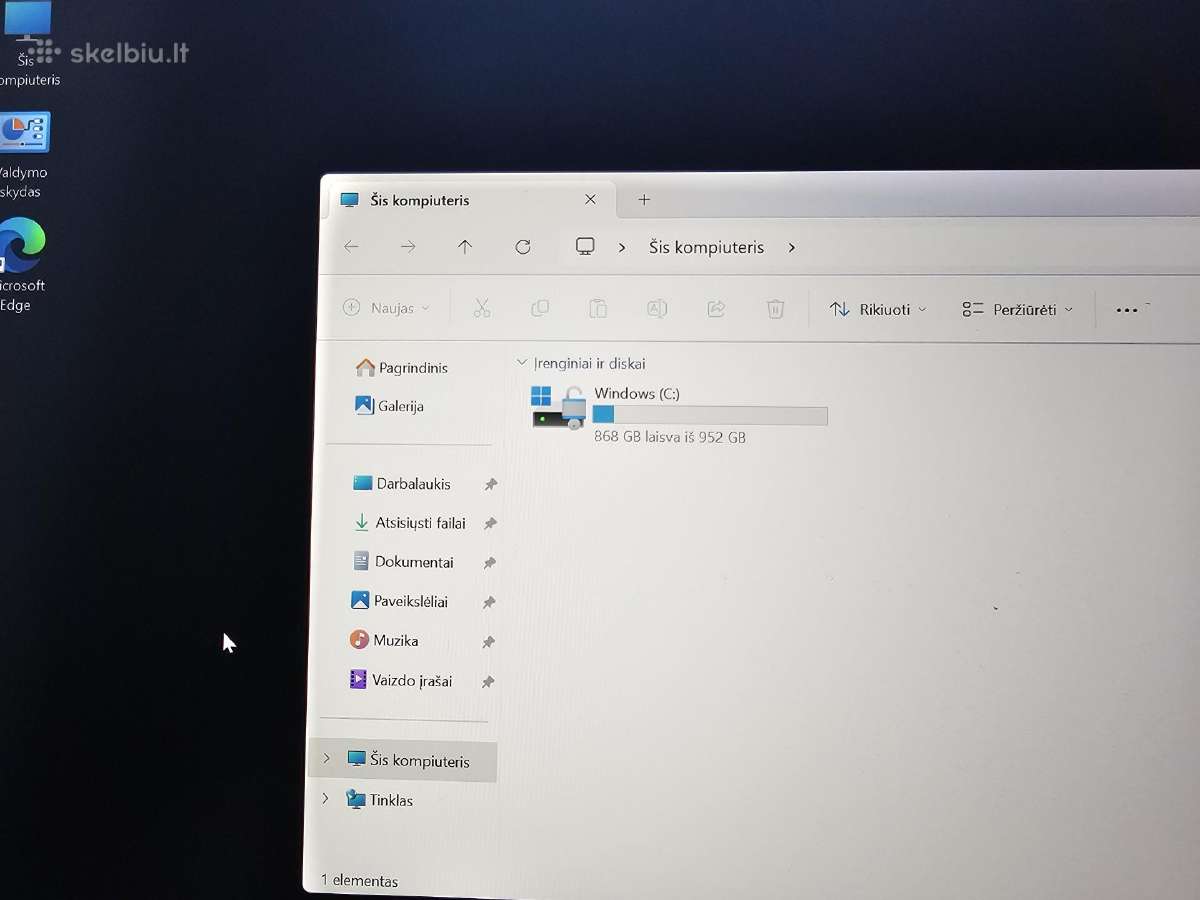Screen dimensions: 1200x900
Task: Click the Copy icon in toolbar
Action: [x=540, y=308]
